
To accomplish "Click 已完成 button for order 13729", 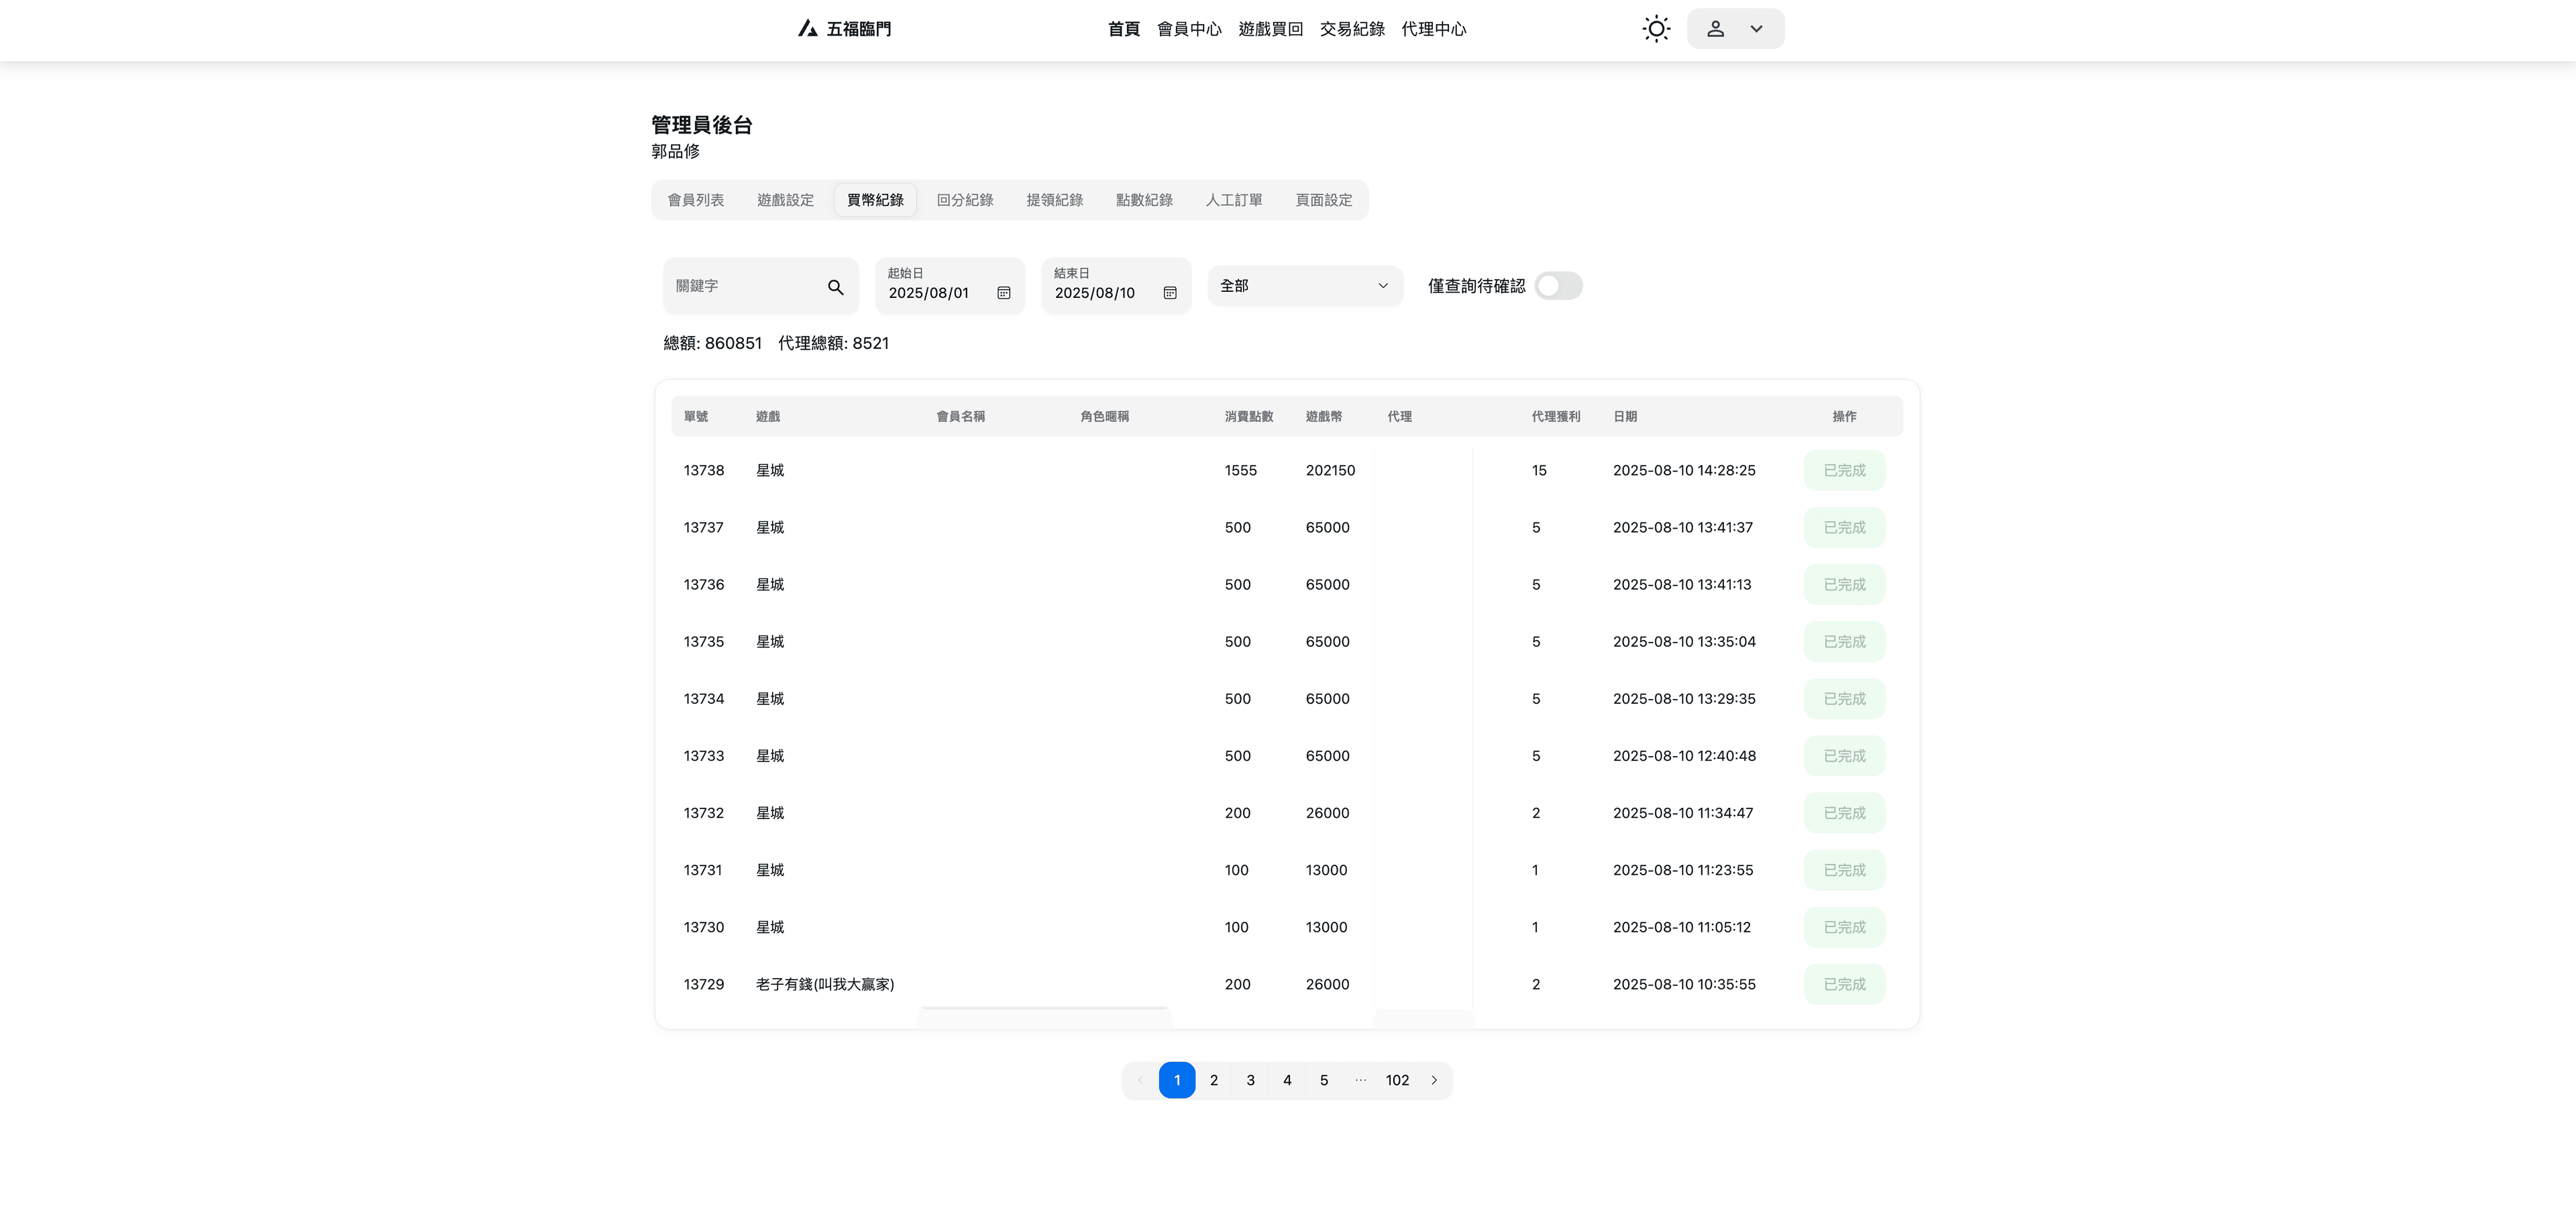I will pyautogui.click(x=1844, y=984).
